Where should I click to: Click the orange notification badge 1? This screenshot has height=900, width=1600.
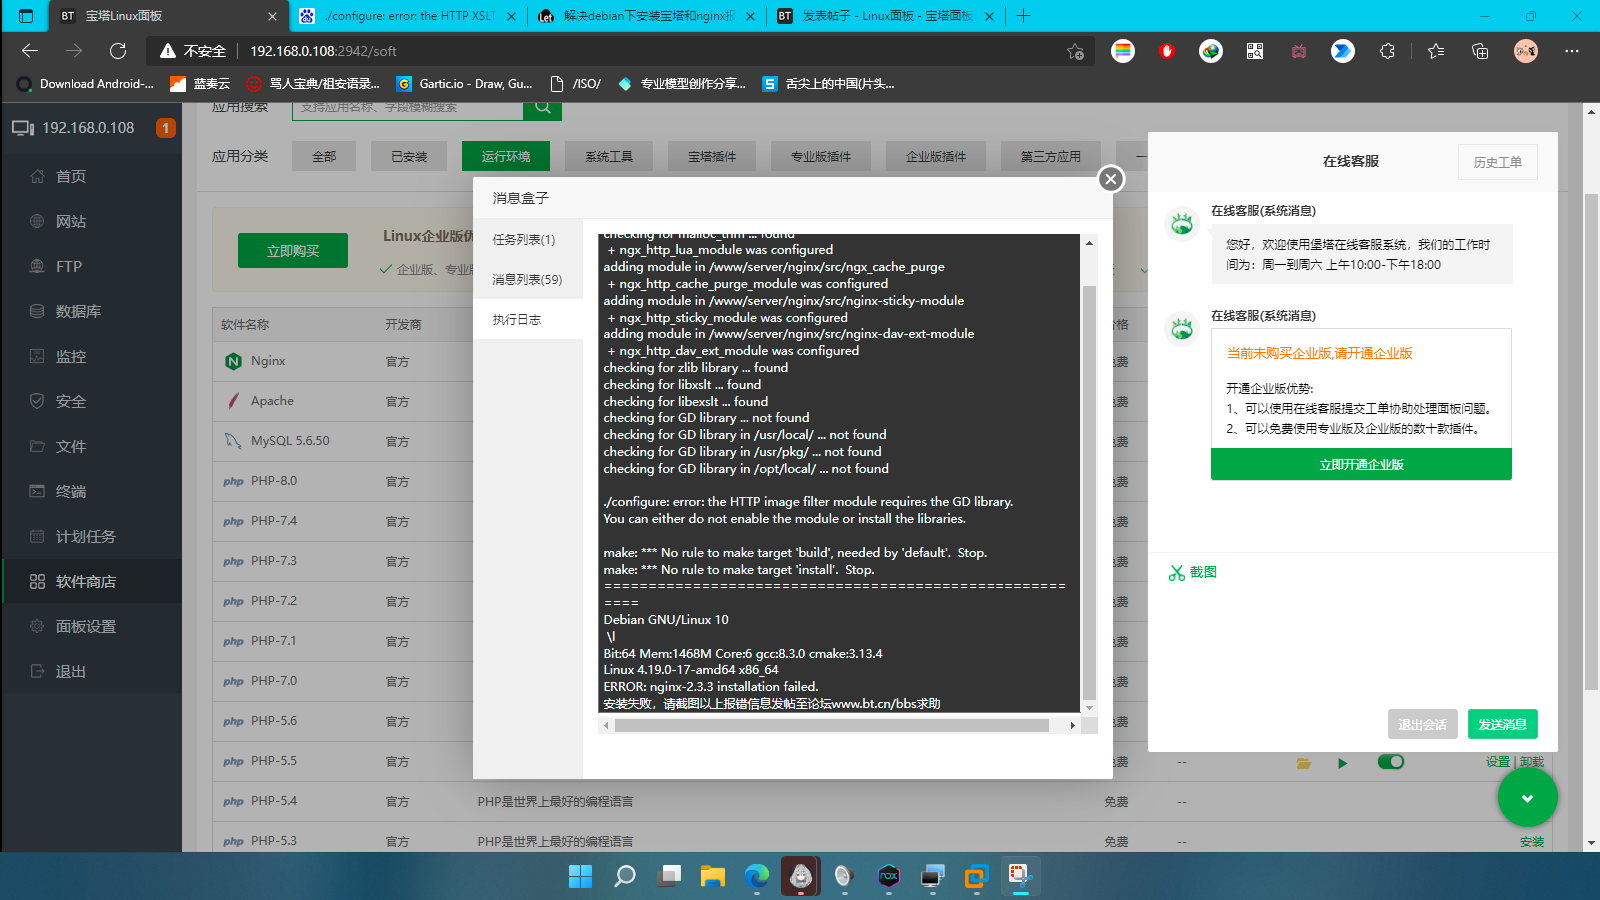point(166,128)
